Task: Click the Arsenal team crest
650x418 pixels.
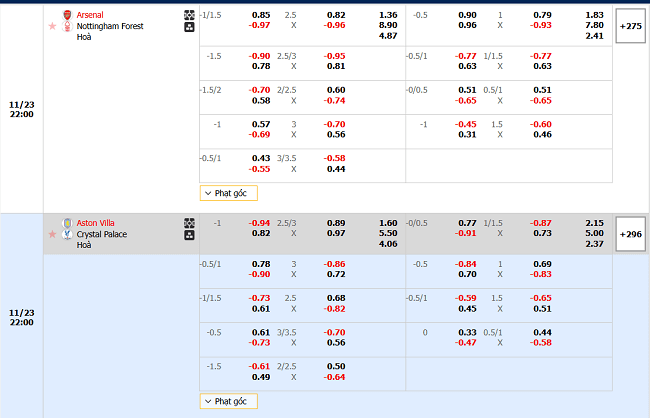Action: click(67, 16)
